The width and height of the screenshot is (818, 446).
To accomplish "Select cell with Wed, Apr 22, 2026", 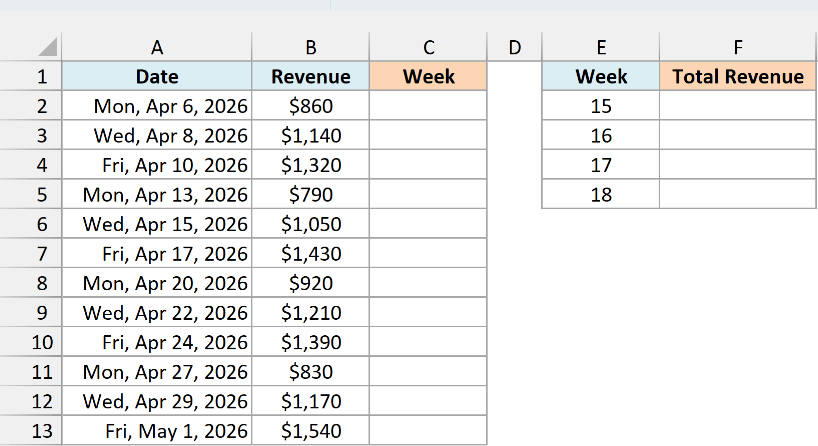I will point(157,312).
